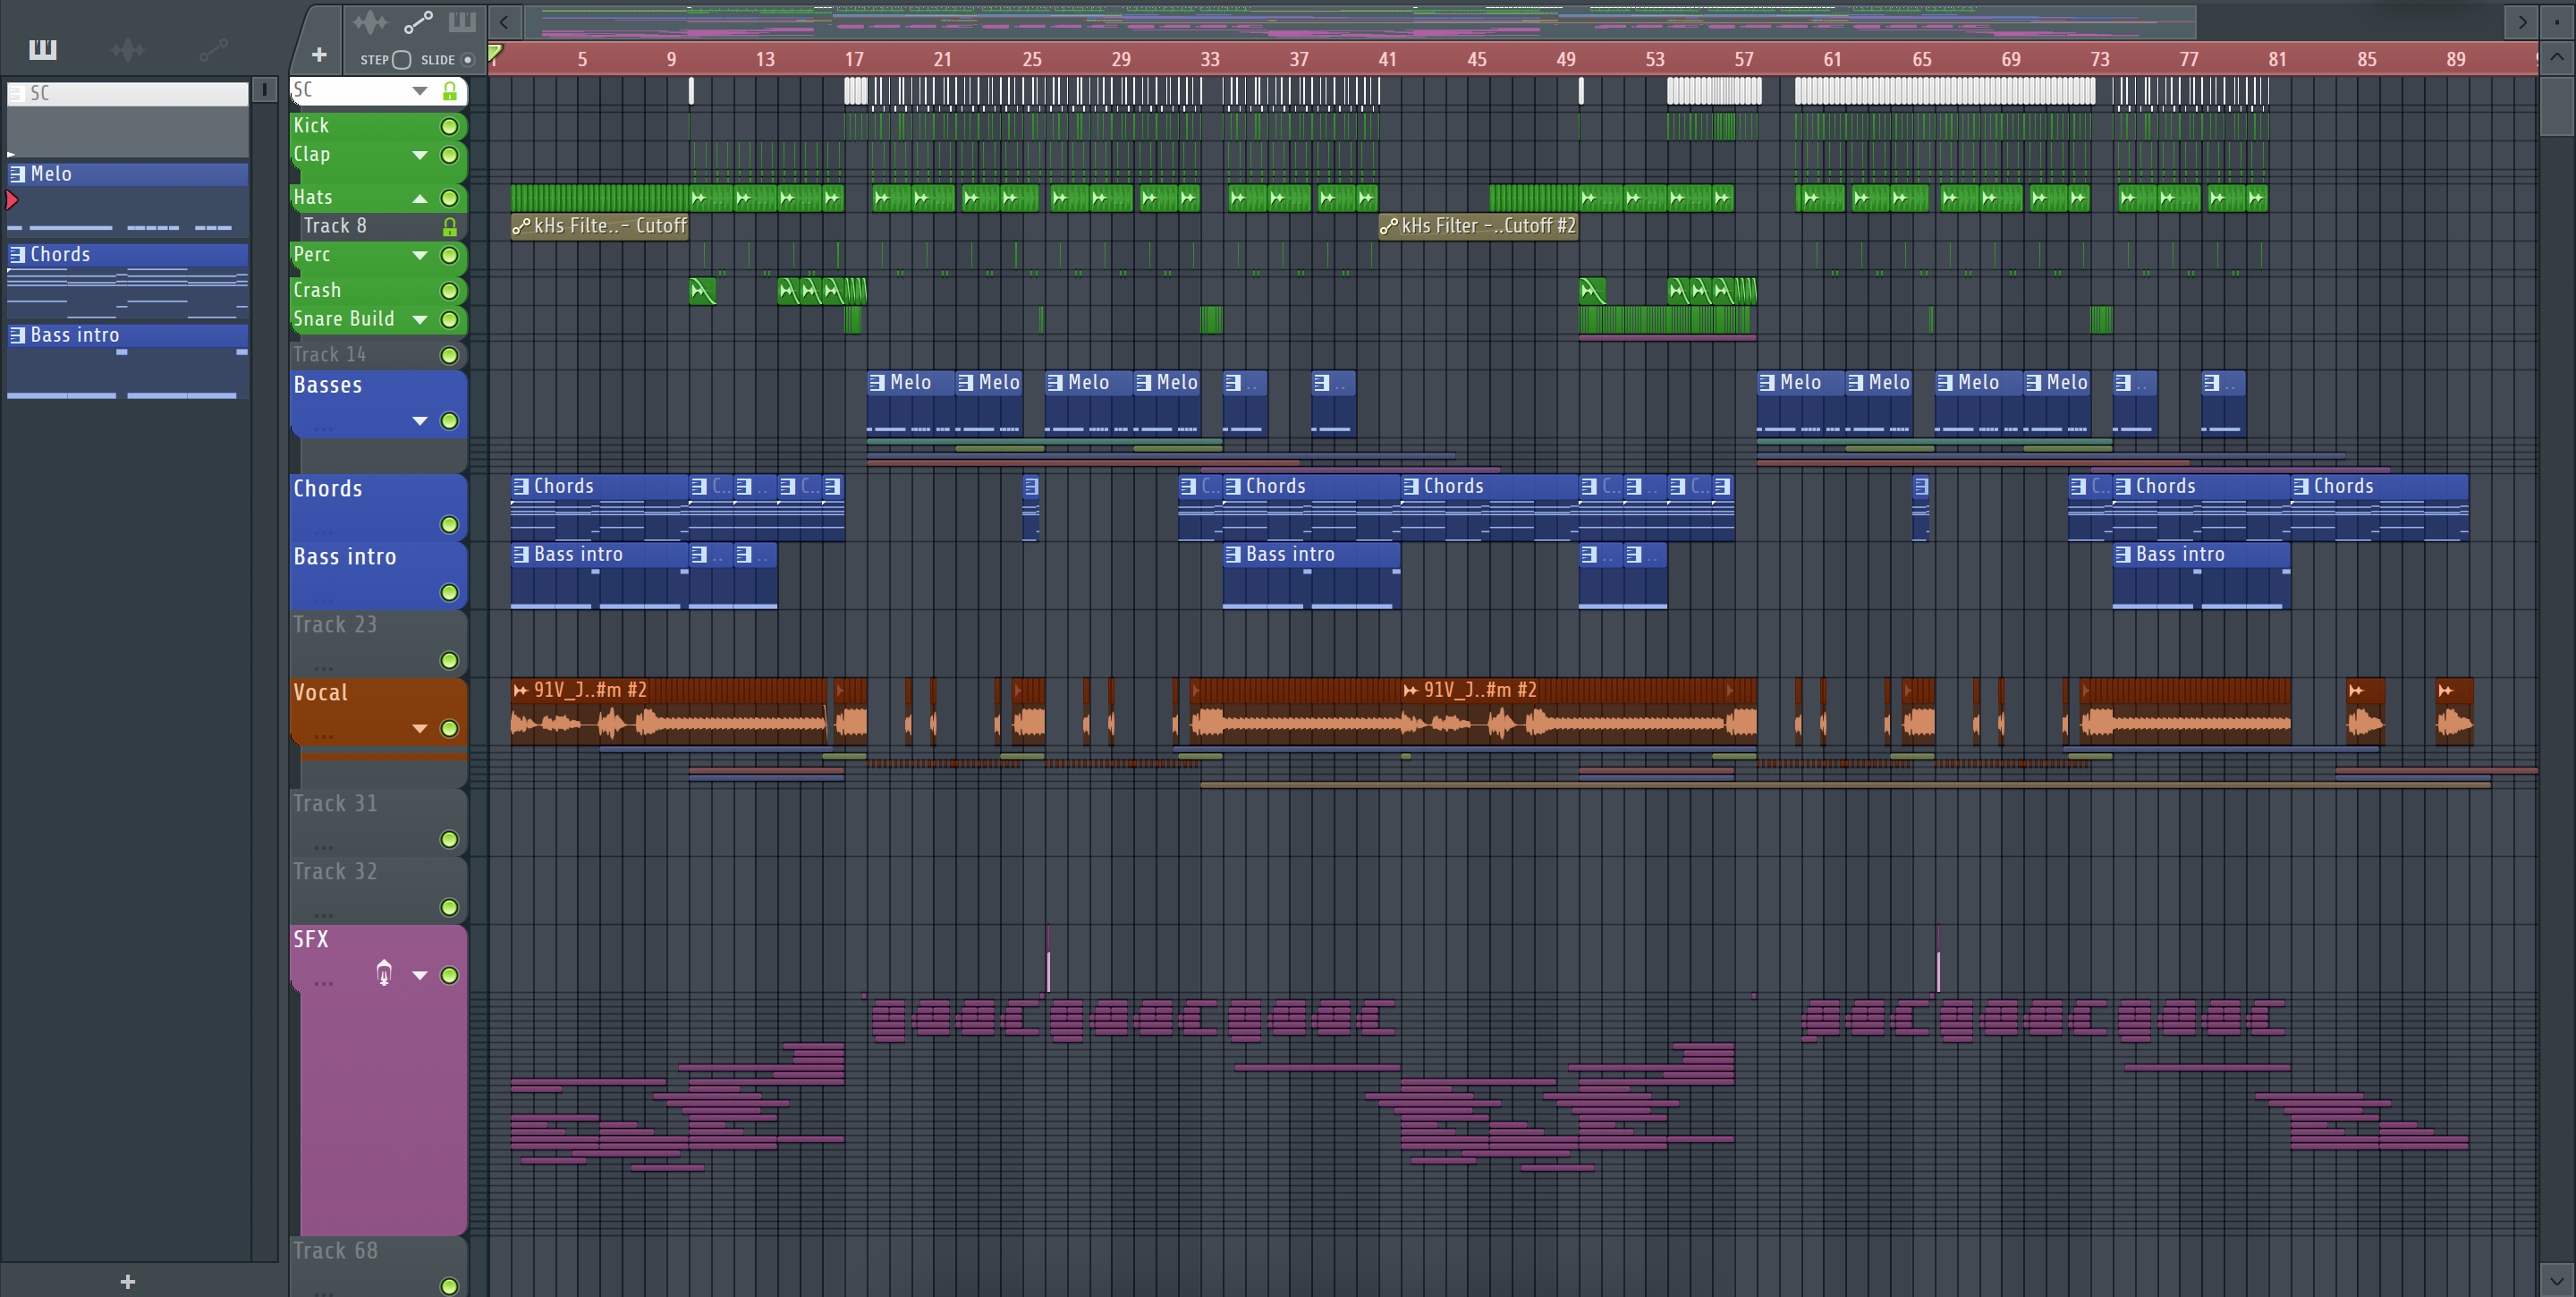Toggle lock on Track 8
This screenshot has width=2576, height=1297.
coord(450,227)
